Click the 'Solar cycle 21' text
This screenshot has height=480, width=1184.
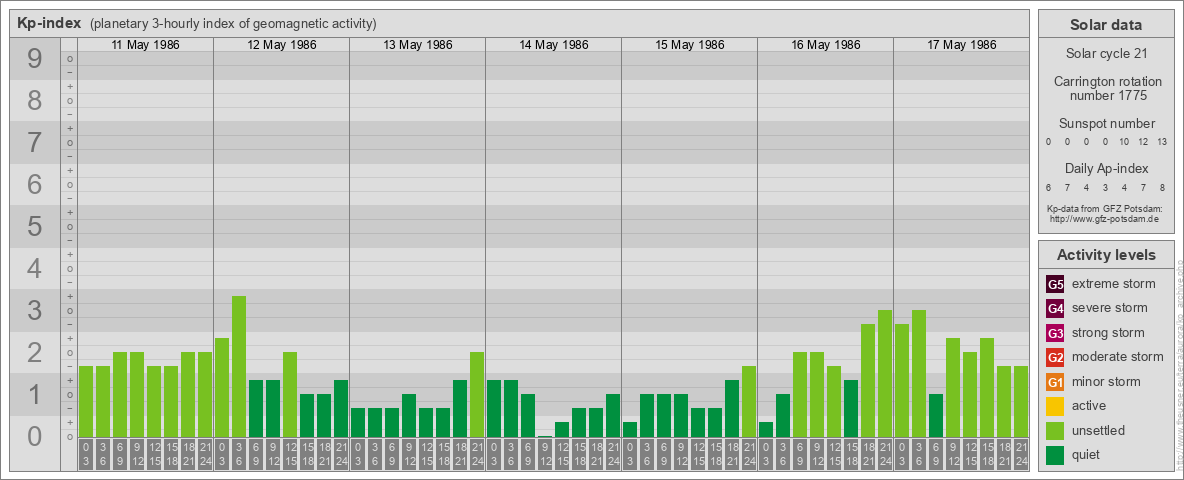tap(1105, 54)
